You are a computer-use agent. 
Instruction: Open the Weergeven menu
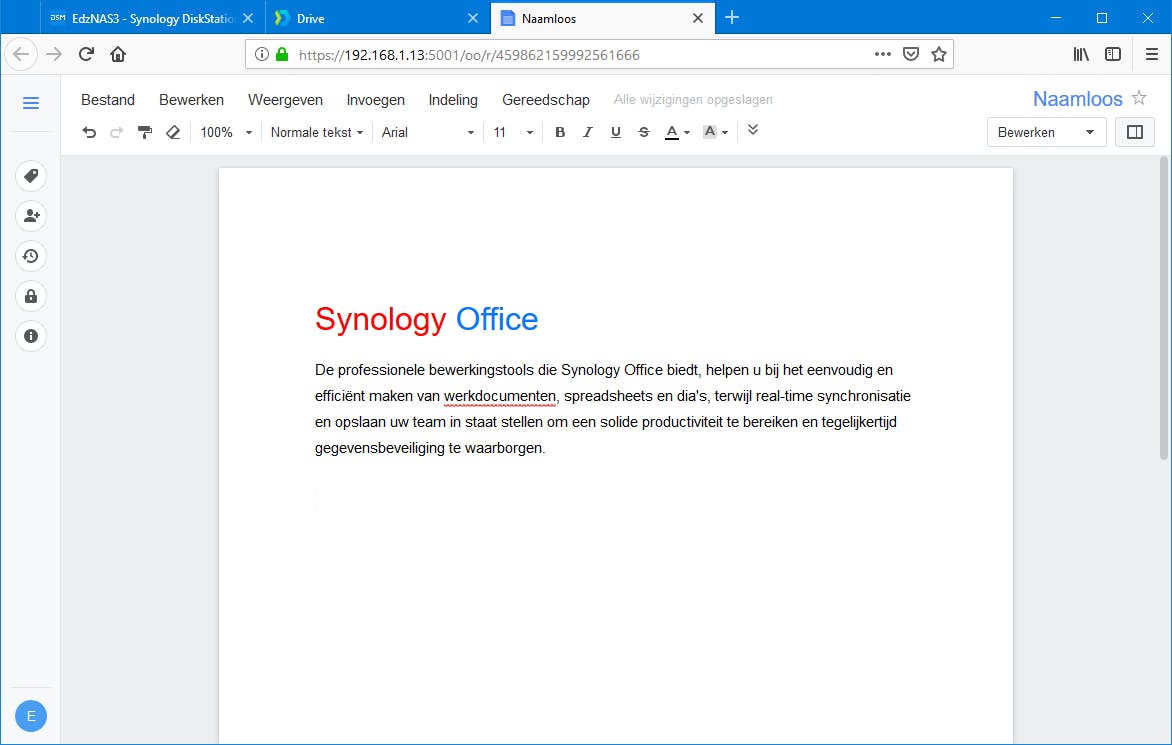pos(286,99)
